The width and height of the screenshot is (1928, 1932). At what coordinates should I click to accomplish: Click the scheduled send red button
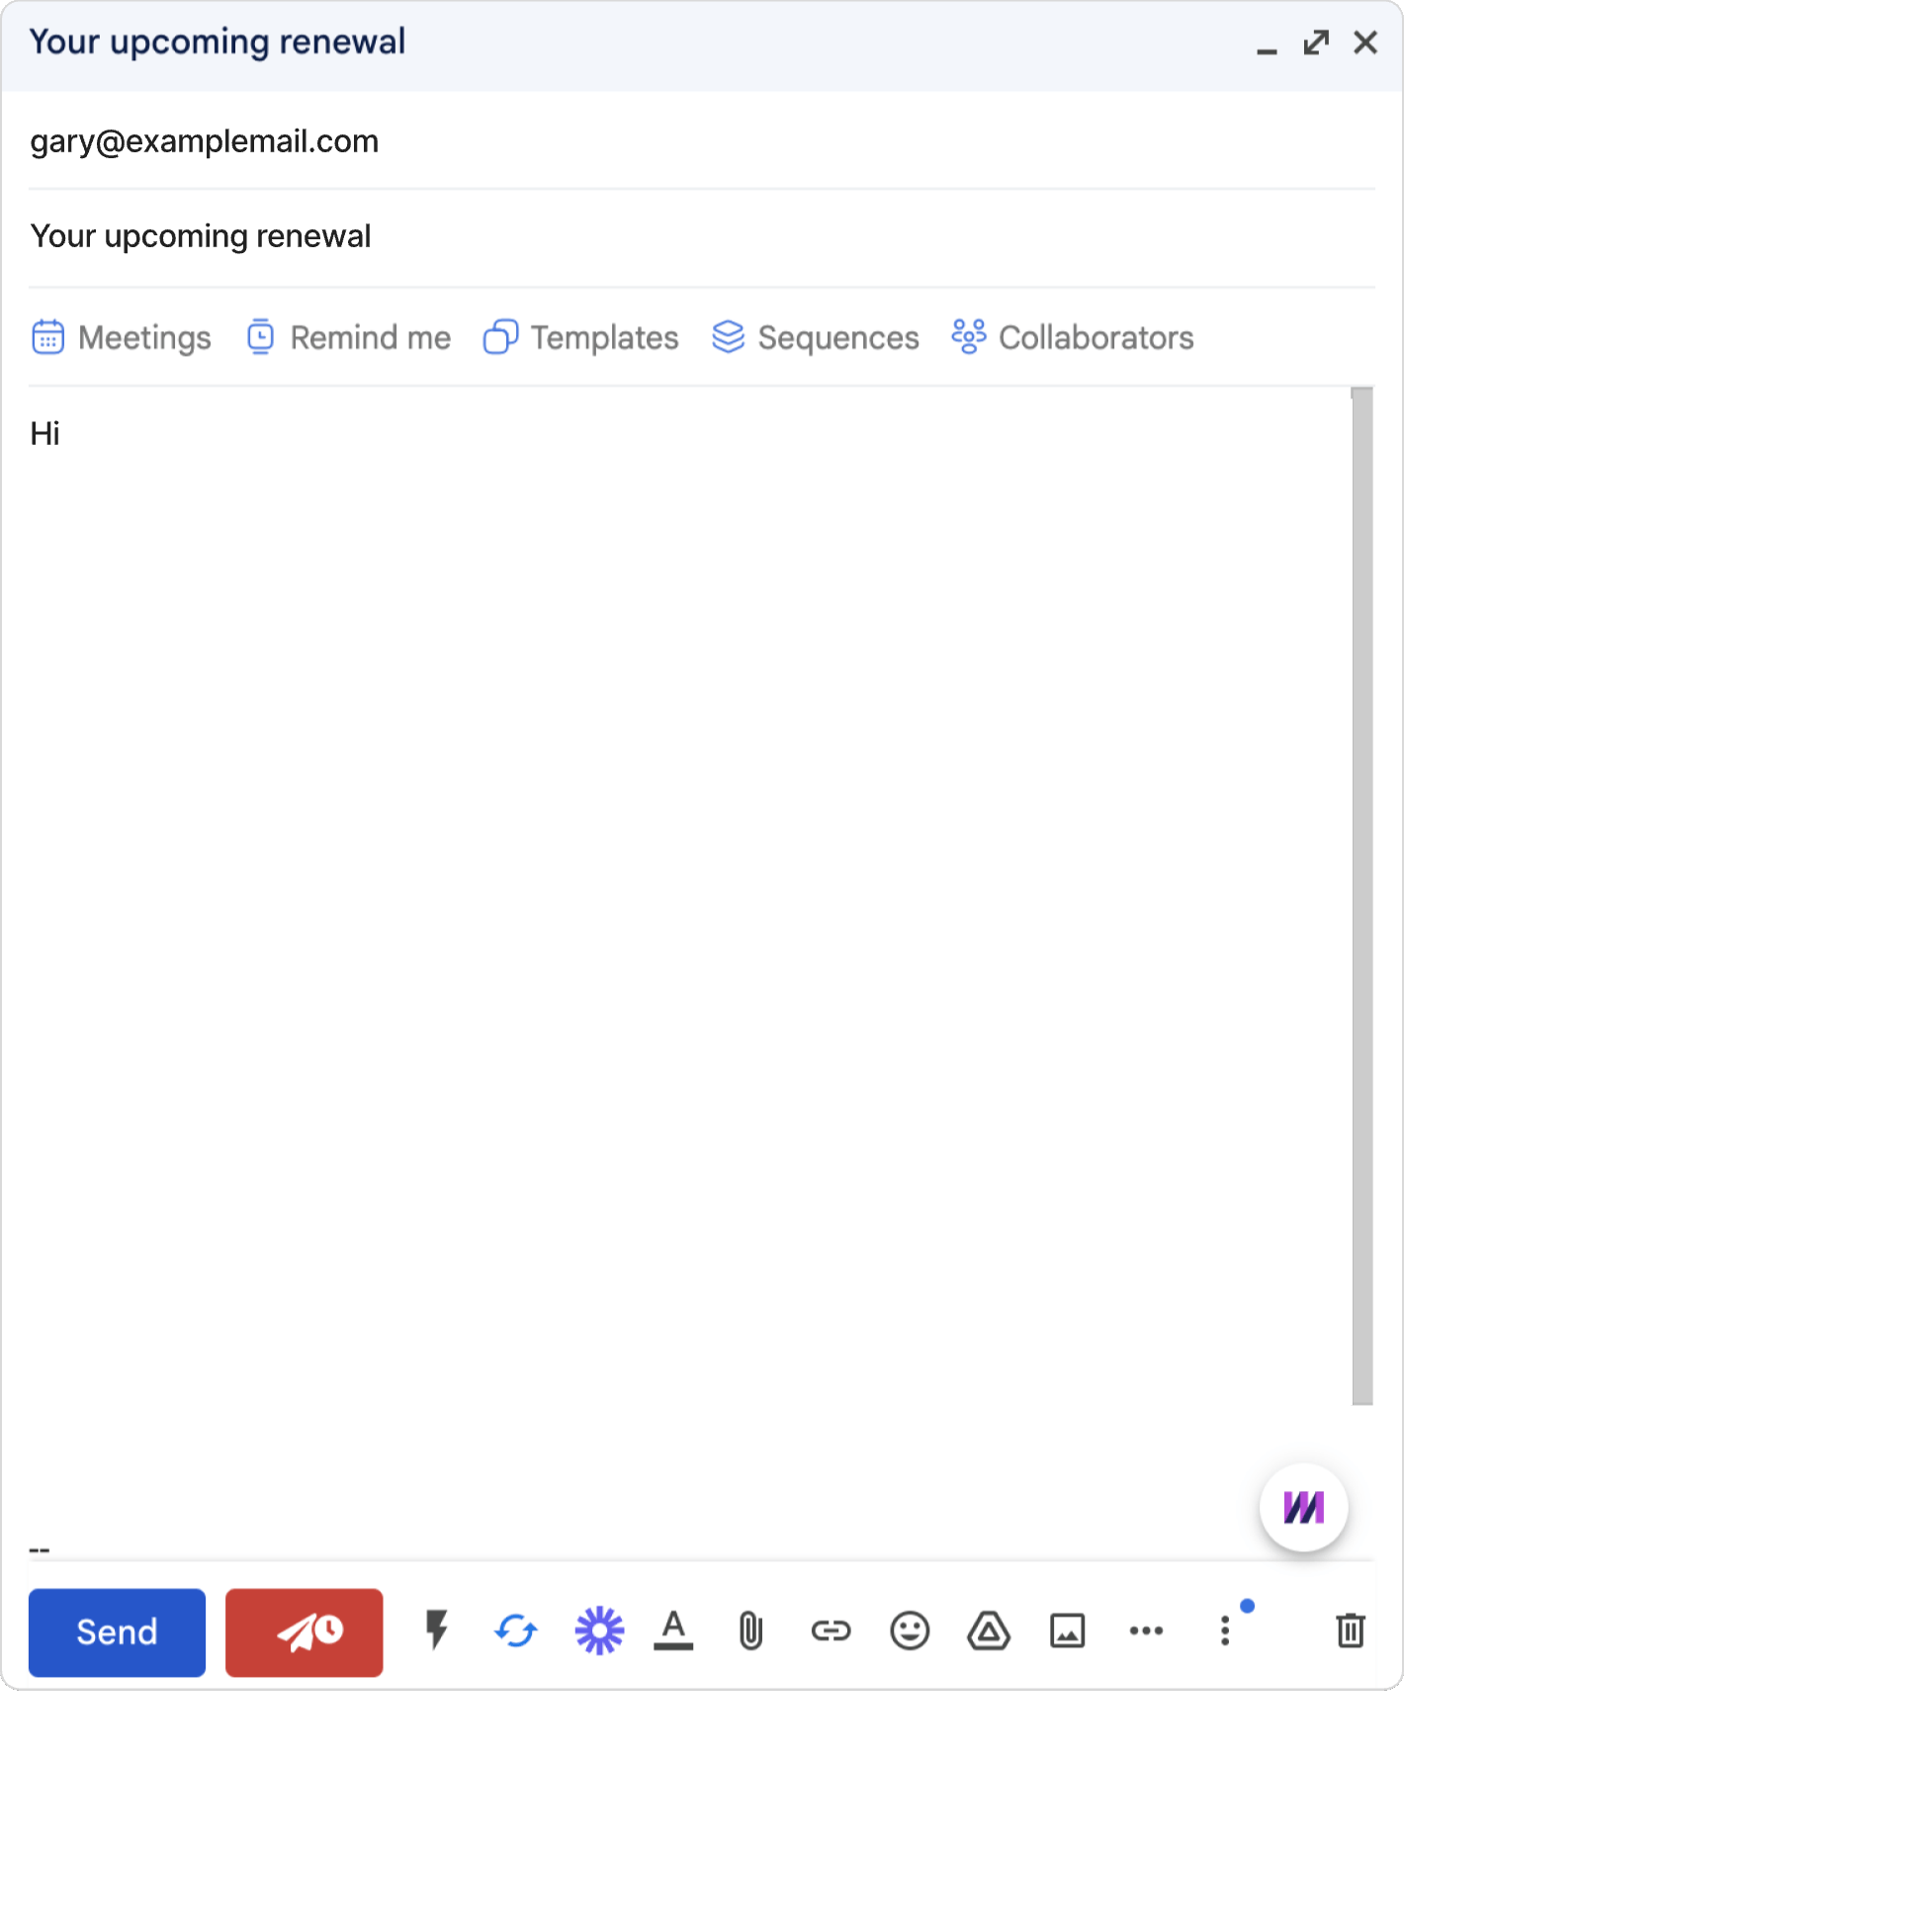[x=304, y=1630]
